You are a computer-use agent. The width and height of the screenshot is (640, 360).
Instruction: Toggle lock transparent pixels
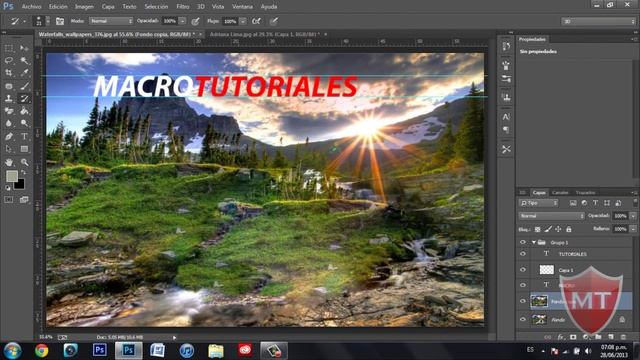(x=538, y=229)
